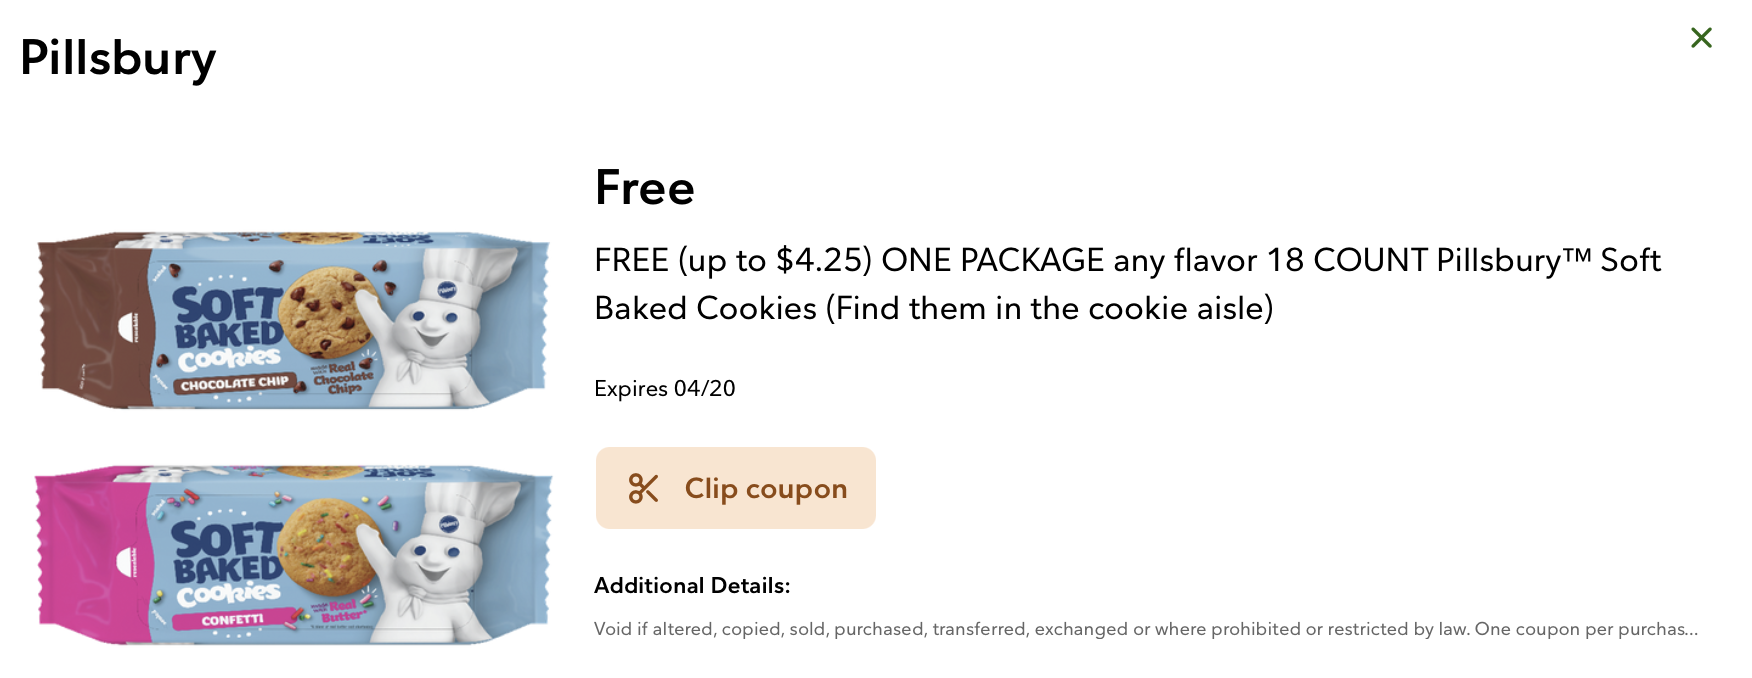The width and height of the screenshot is (1752, 678).
Task: Click the scissors icon on the coupon button
Action: (643, 488)
